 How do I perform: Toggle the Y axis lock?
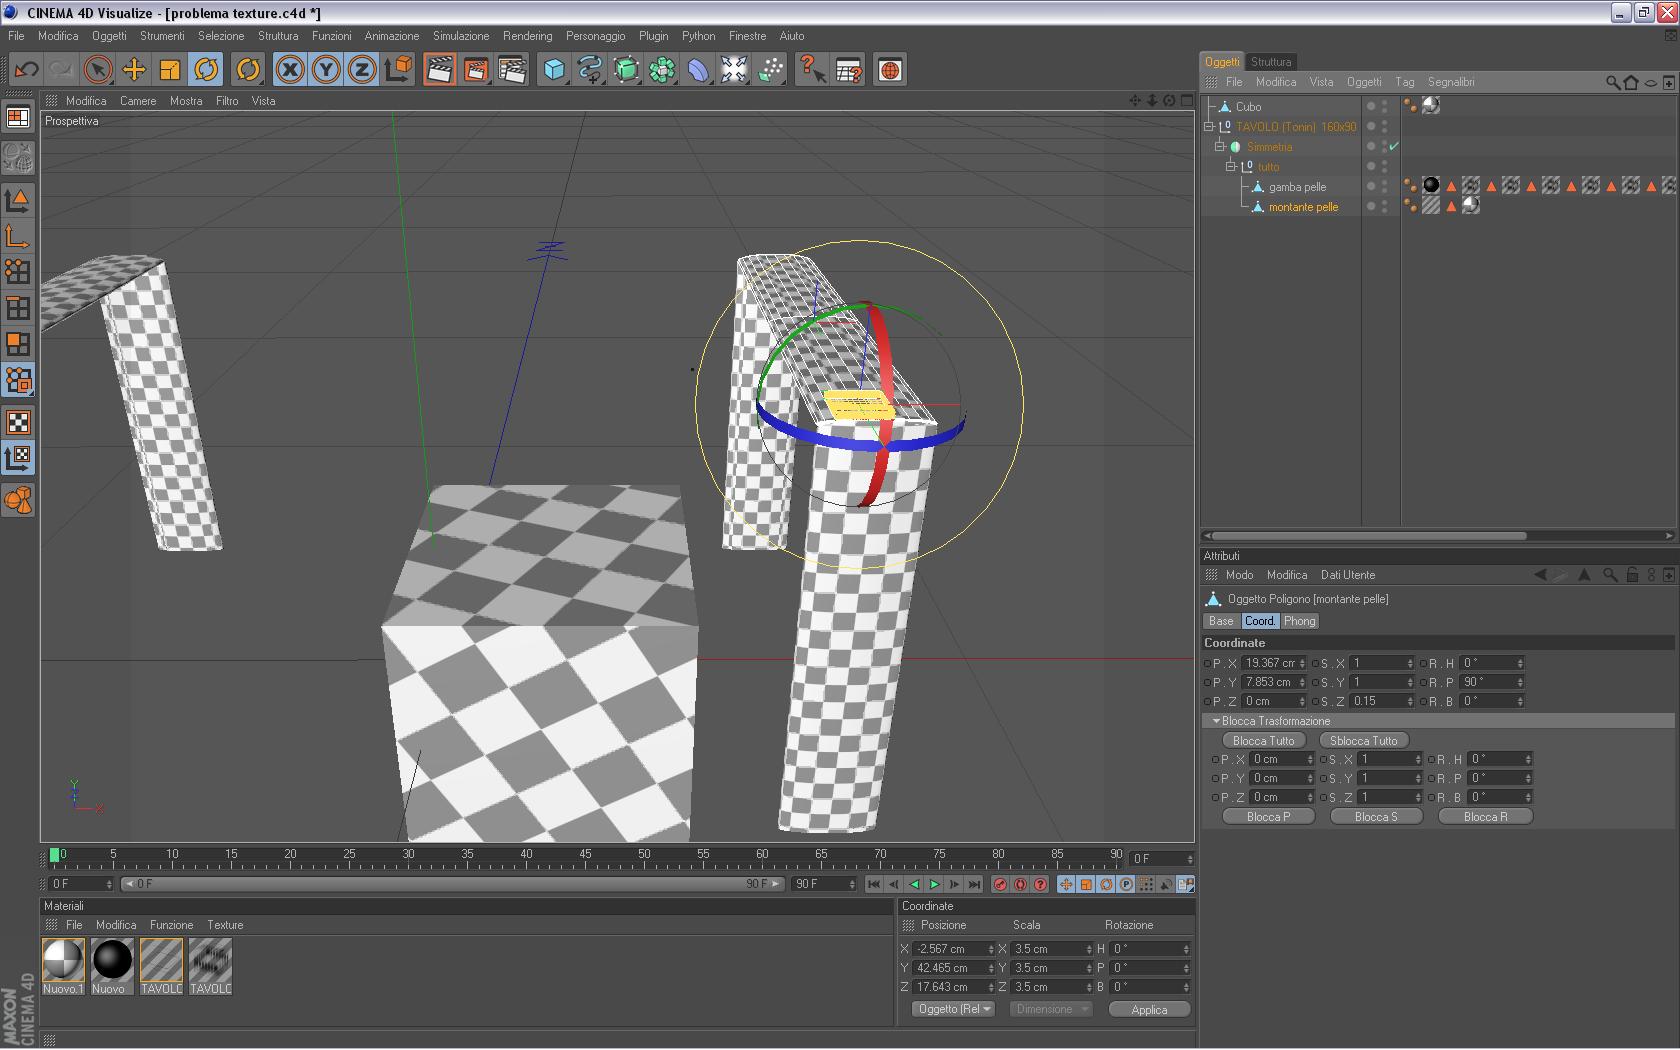326,70
